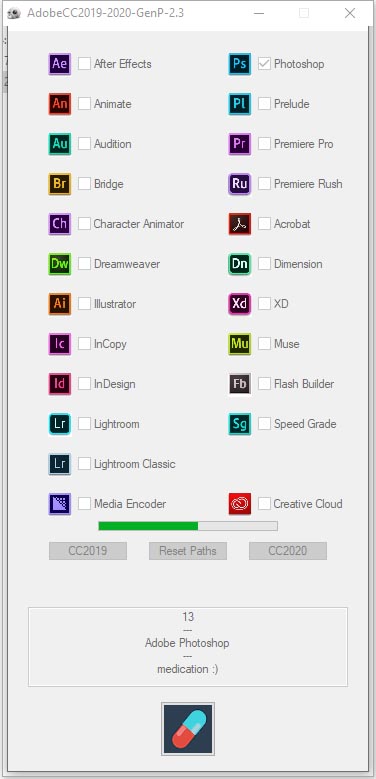376x779 pixels.
Task: Check the Prelude checkbox
Action: click(x=264, y=103)
